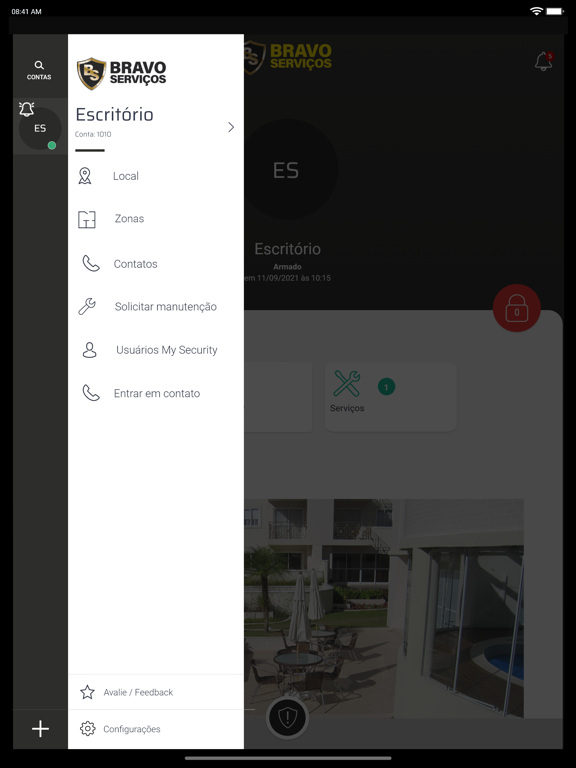
Task: Tap the wrench icon for maintenance
Action: (87, 306)
